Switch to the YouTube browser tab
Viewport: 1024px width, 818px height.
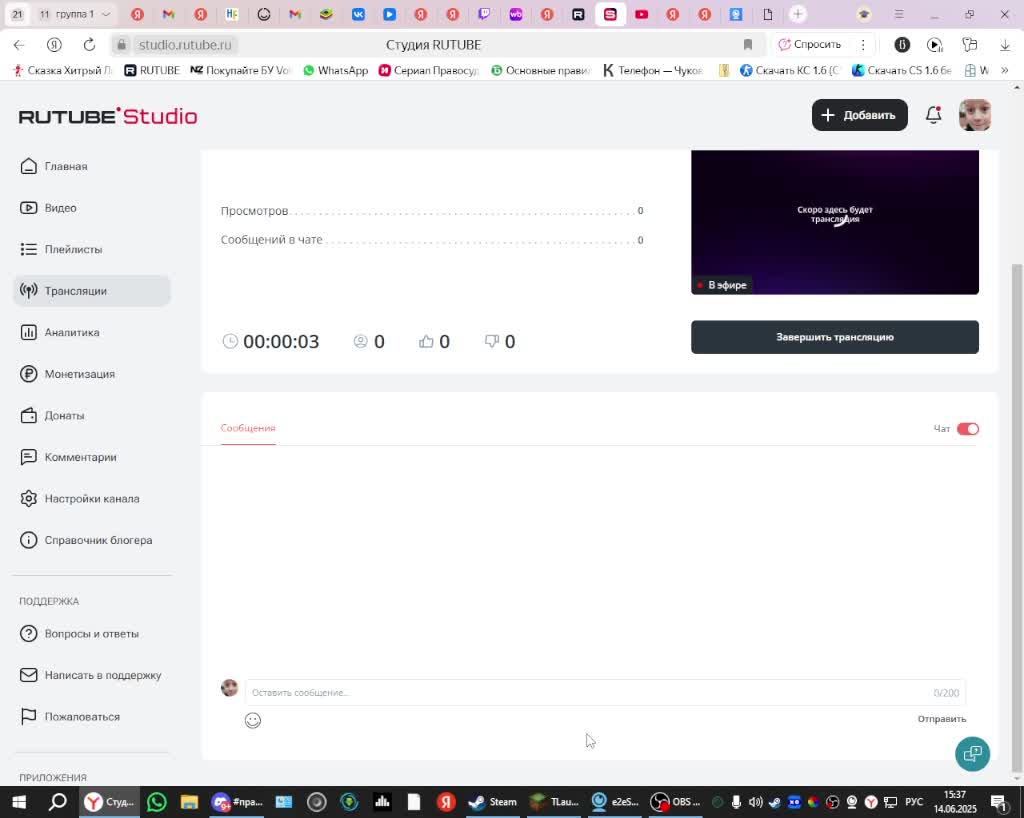pyautogui.click(x=641, y=14)
